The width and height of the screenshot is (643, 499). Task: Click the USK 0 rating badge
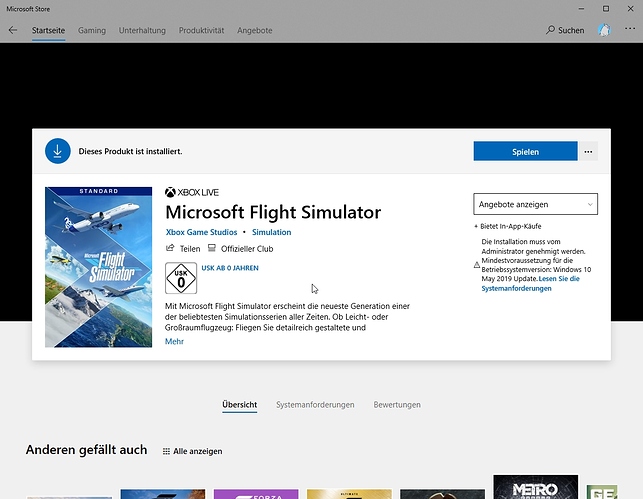180,276
